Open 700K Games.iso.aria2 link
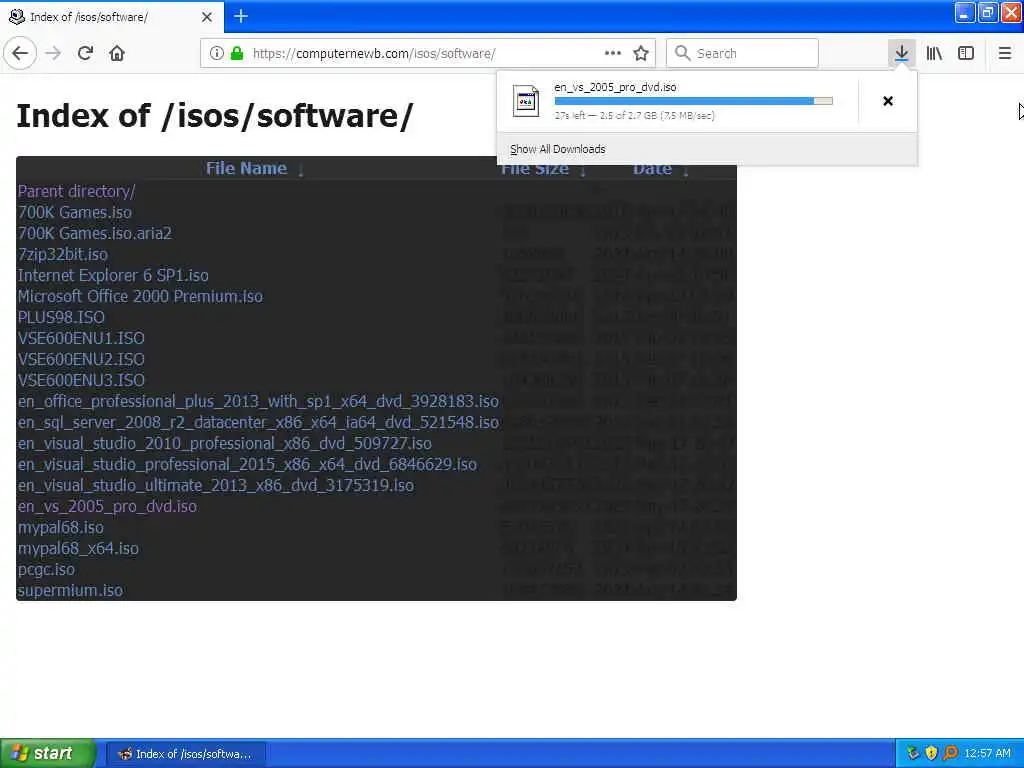 point(95,233)
